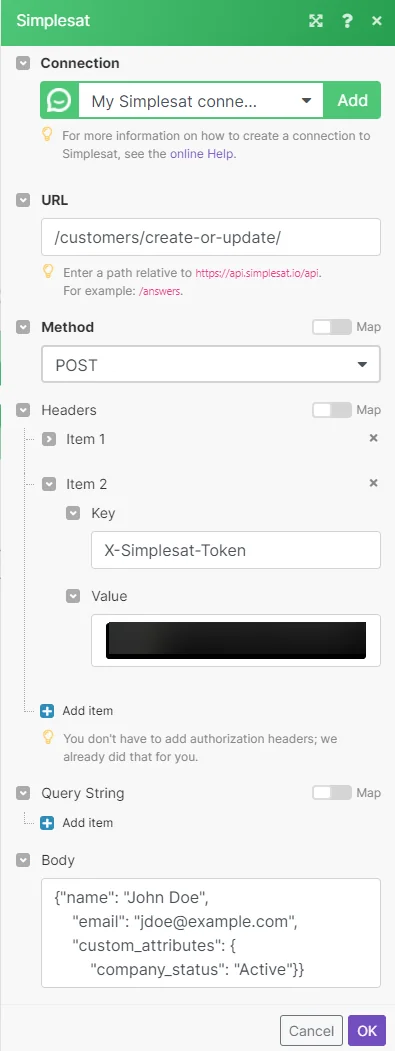
Task: Remove header Item 1 with its X icon
Action: click(374, 438)
